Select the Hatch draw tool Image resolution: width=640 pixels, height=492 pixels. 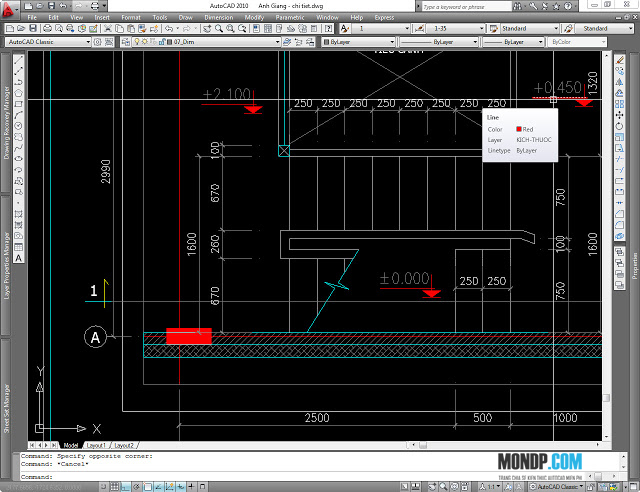pos(19,214)
